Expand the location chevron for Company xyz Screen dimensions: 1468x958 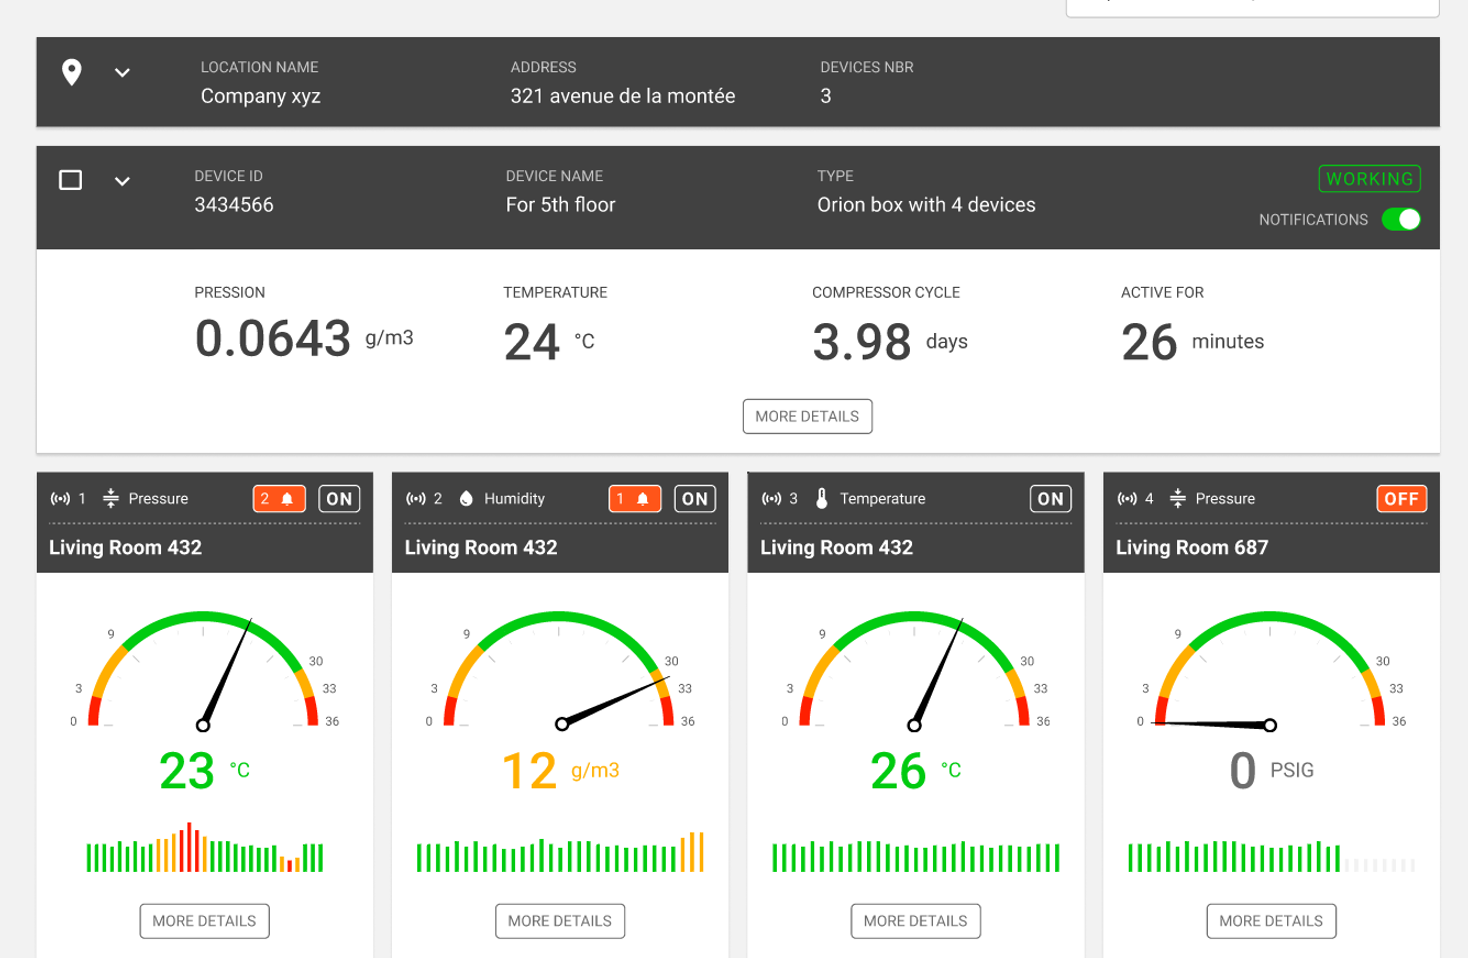pos(122,73)
